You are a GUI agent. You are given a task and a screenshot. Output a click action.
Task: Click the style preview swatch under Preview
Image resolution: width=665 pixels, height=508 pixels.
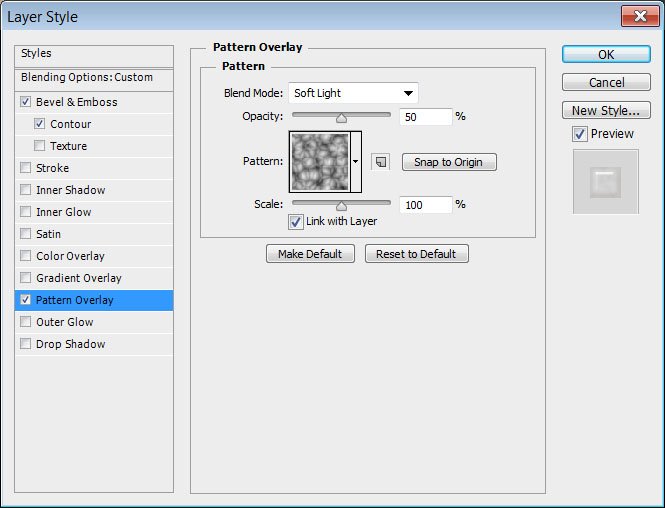pyautogui.click(x=605, y=182)
